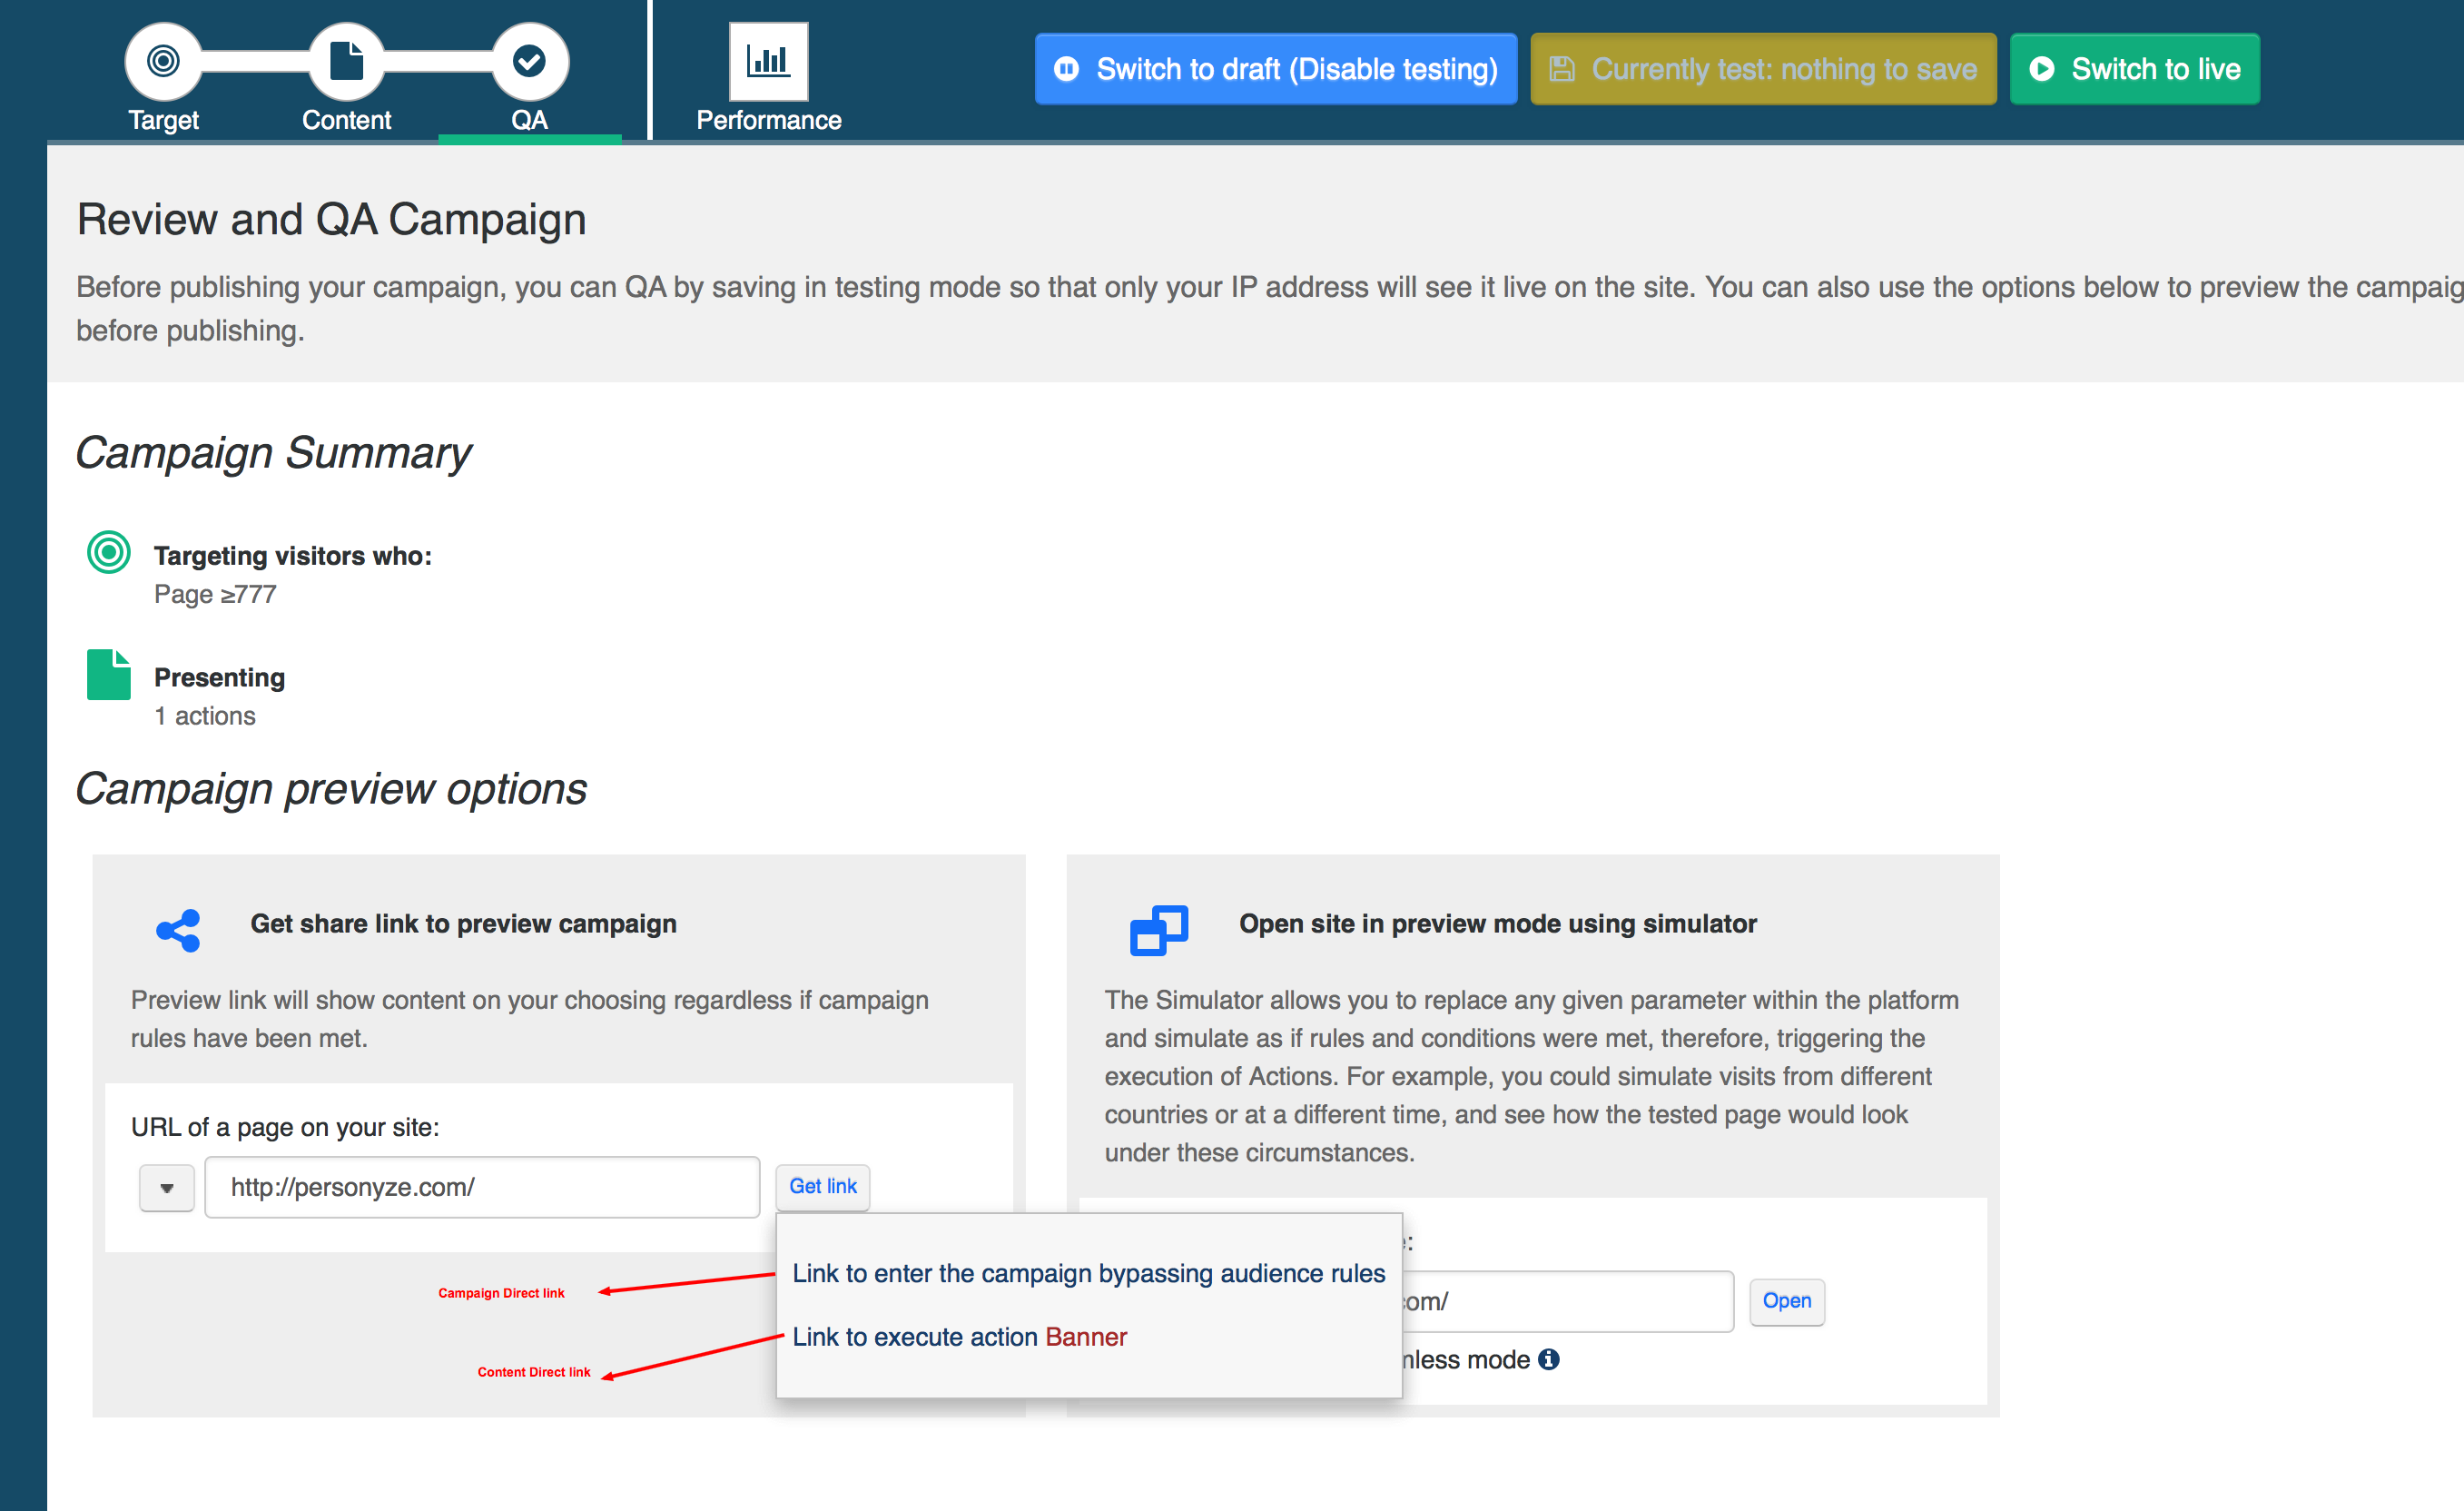Viewport: 2464px width, 1511px height.
Task: Click the blue share link icon
Action: 179,930
